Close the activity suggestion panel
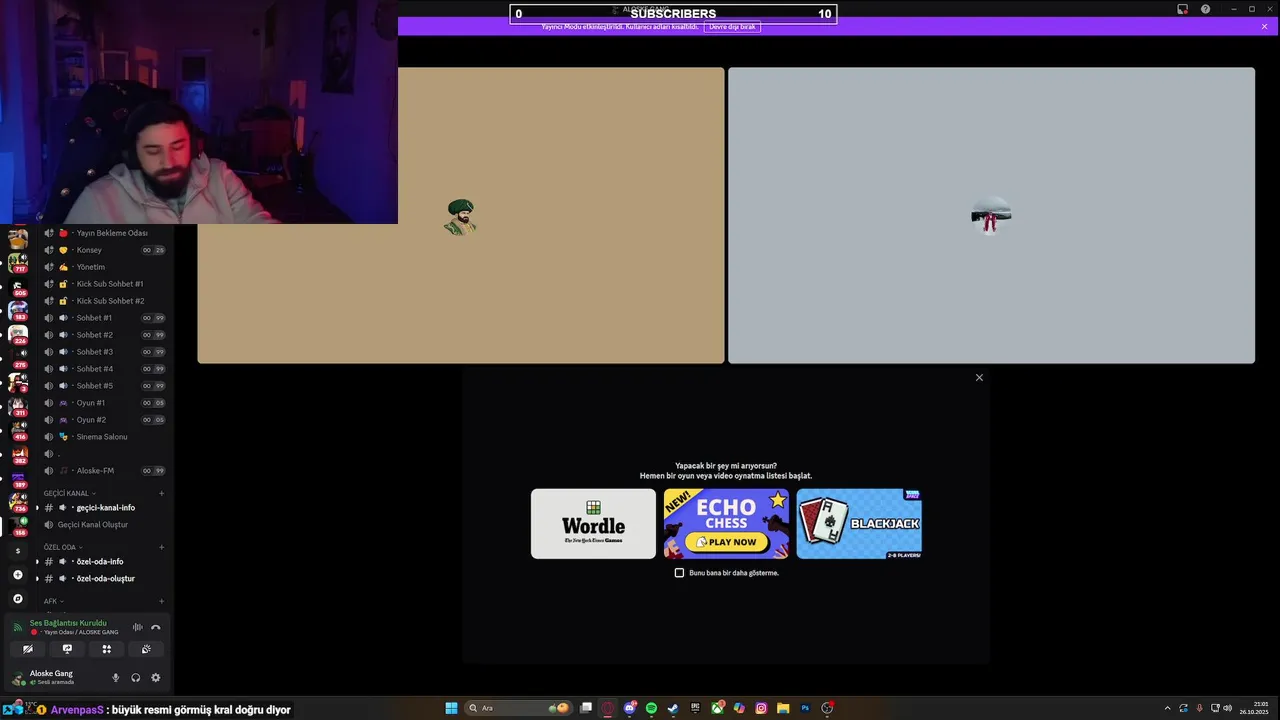Image resolution: width=1280 pixels, height=720 pixels. coord(979,377)
